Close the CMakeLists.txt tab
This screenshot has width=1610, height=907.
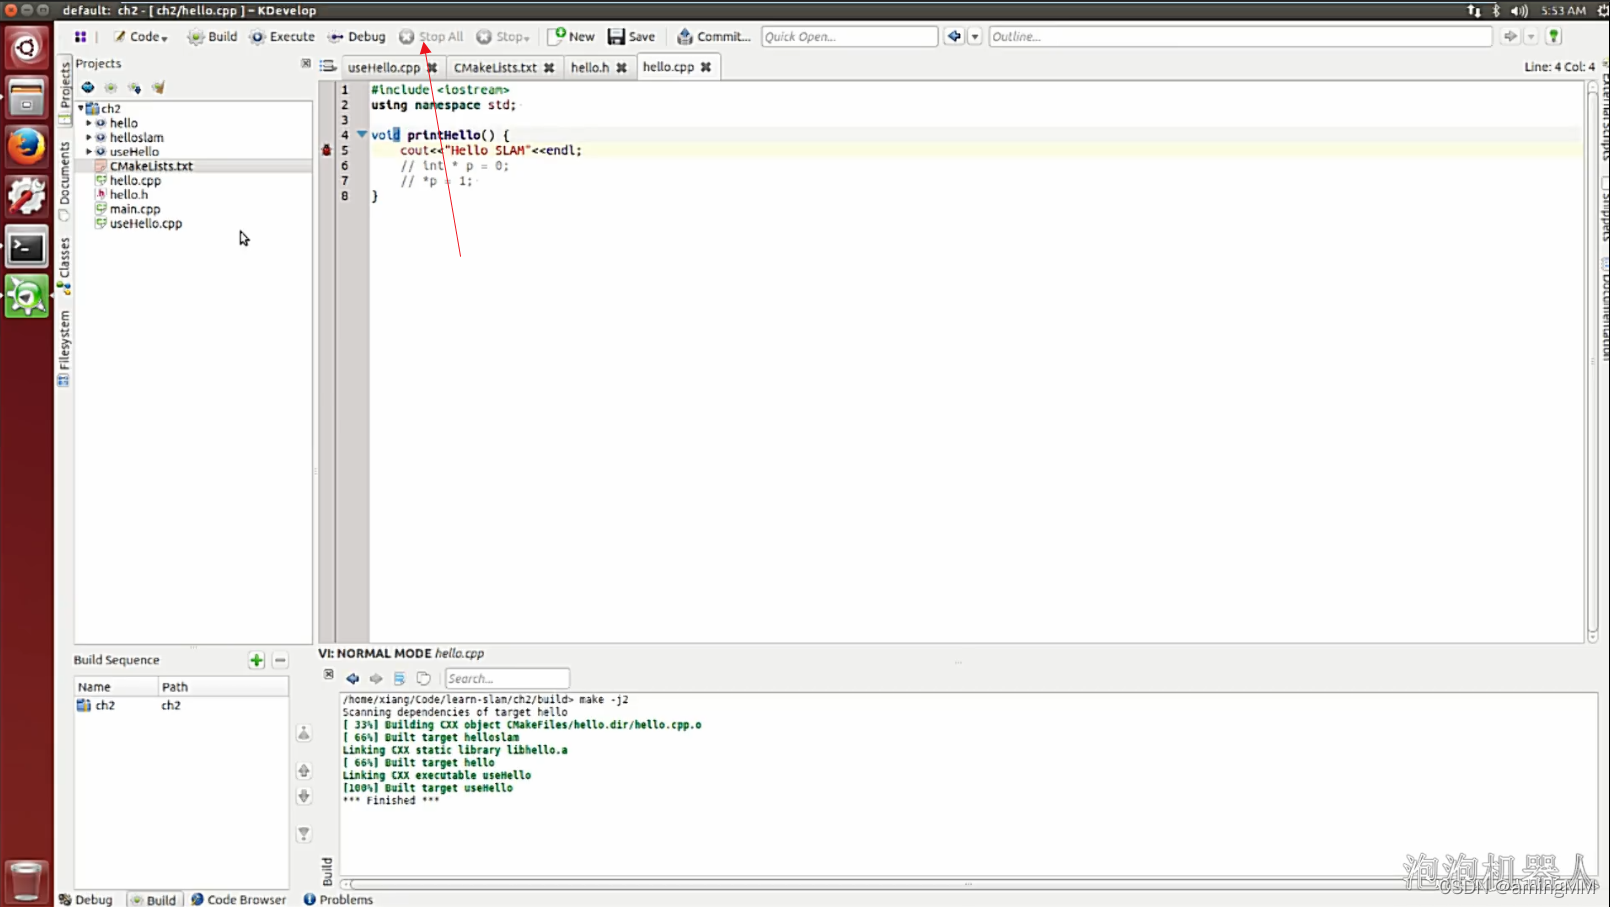[x=549, y=67]
